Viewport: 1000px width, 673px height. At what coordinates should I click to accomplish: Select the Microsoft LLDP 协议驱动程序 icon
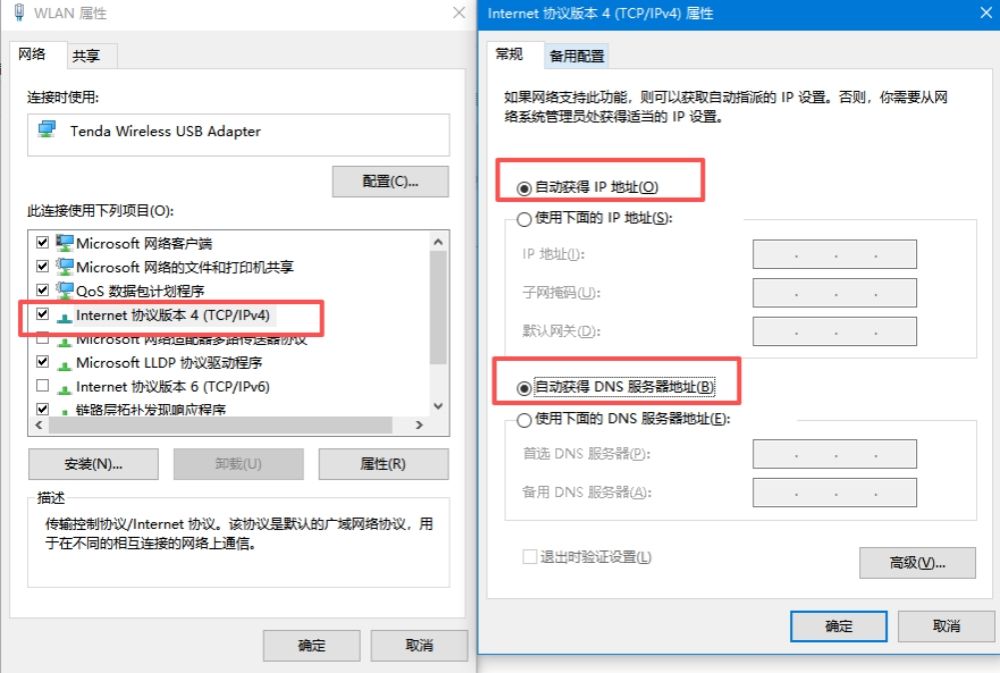point(64,365)
